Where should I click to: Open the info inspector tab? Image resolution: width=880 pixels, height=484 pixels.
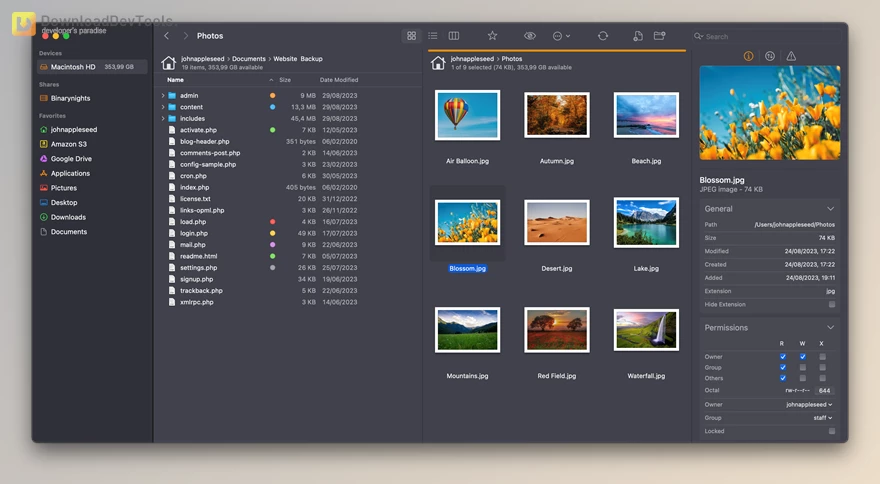(748, 57)
